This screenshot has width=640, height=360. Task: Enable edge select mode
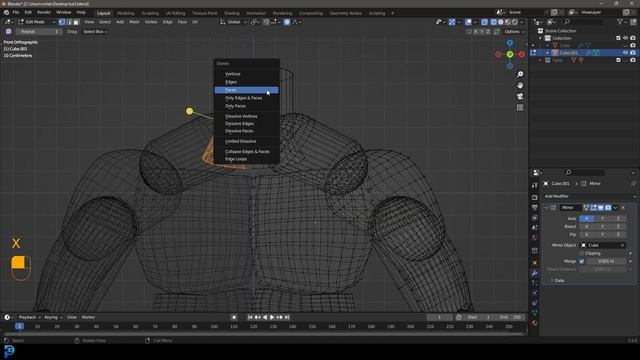point(69,22)
